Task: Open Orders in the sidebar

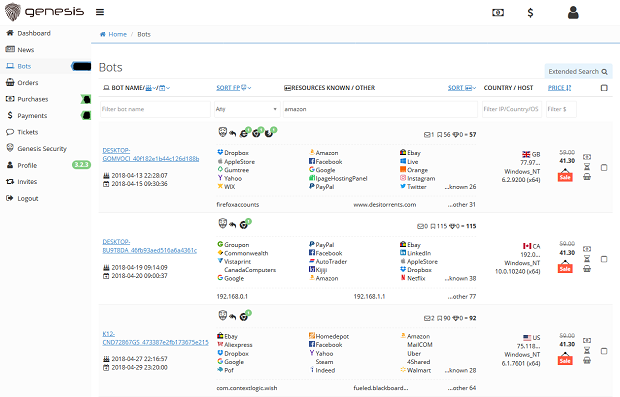Action: coord(28,83)
